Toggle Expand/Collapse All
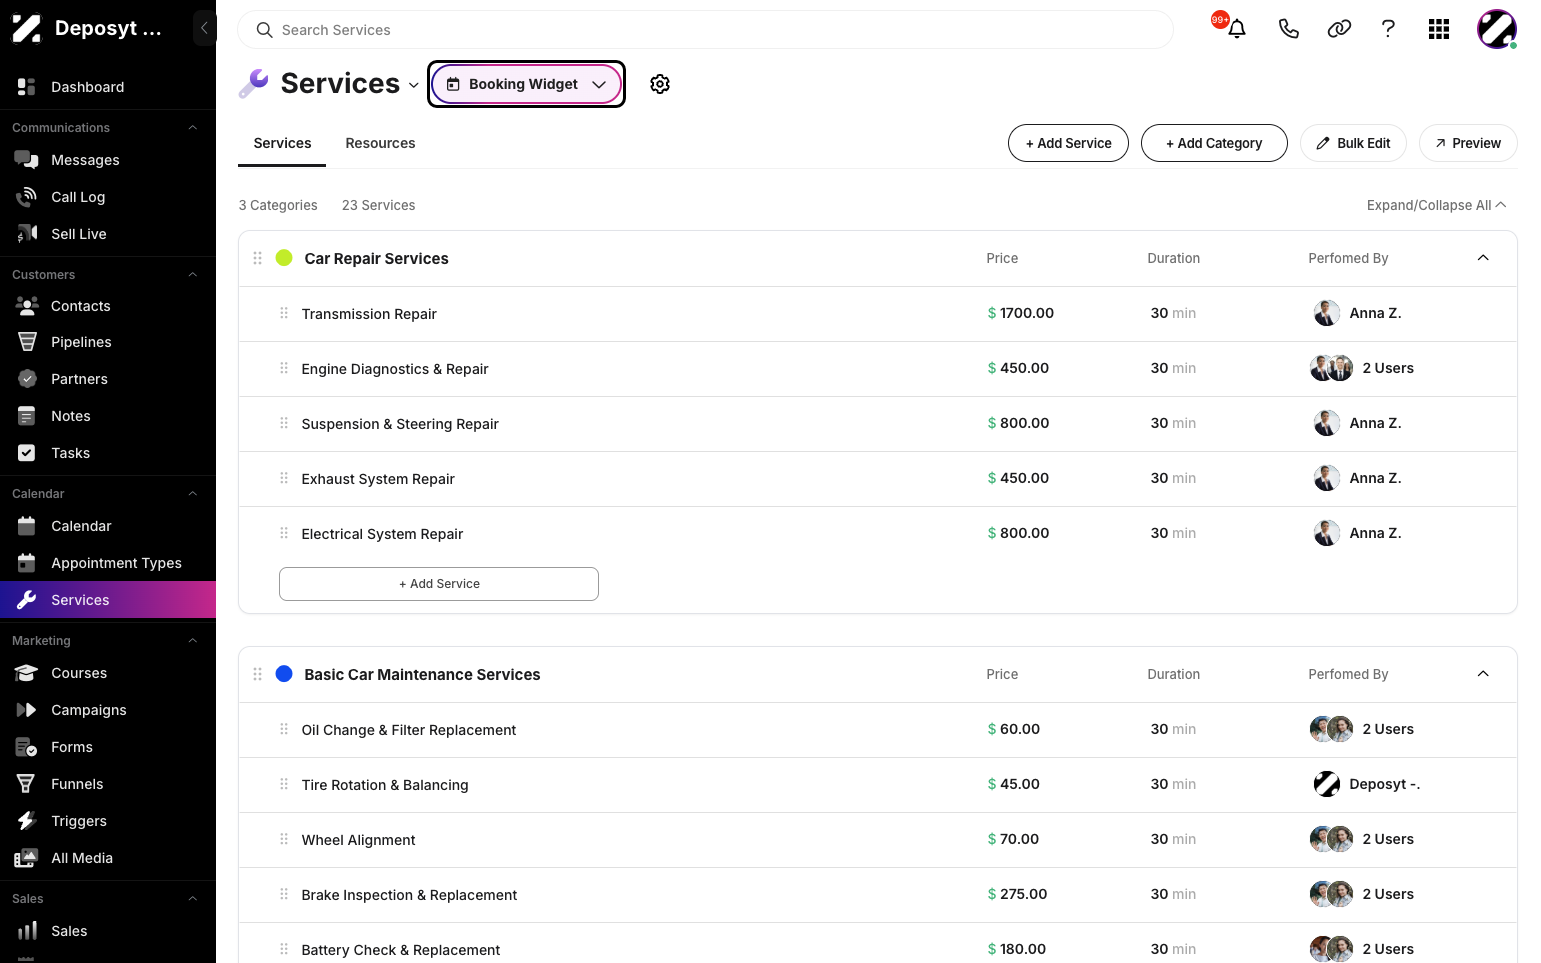The image size is (1541, 963). (1436, 205)
